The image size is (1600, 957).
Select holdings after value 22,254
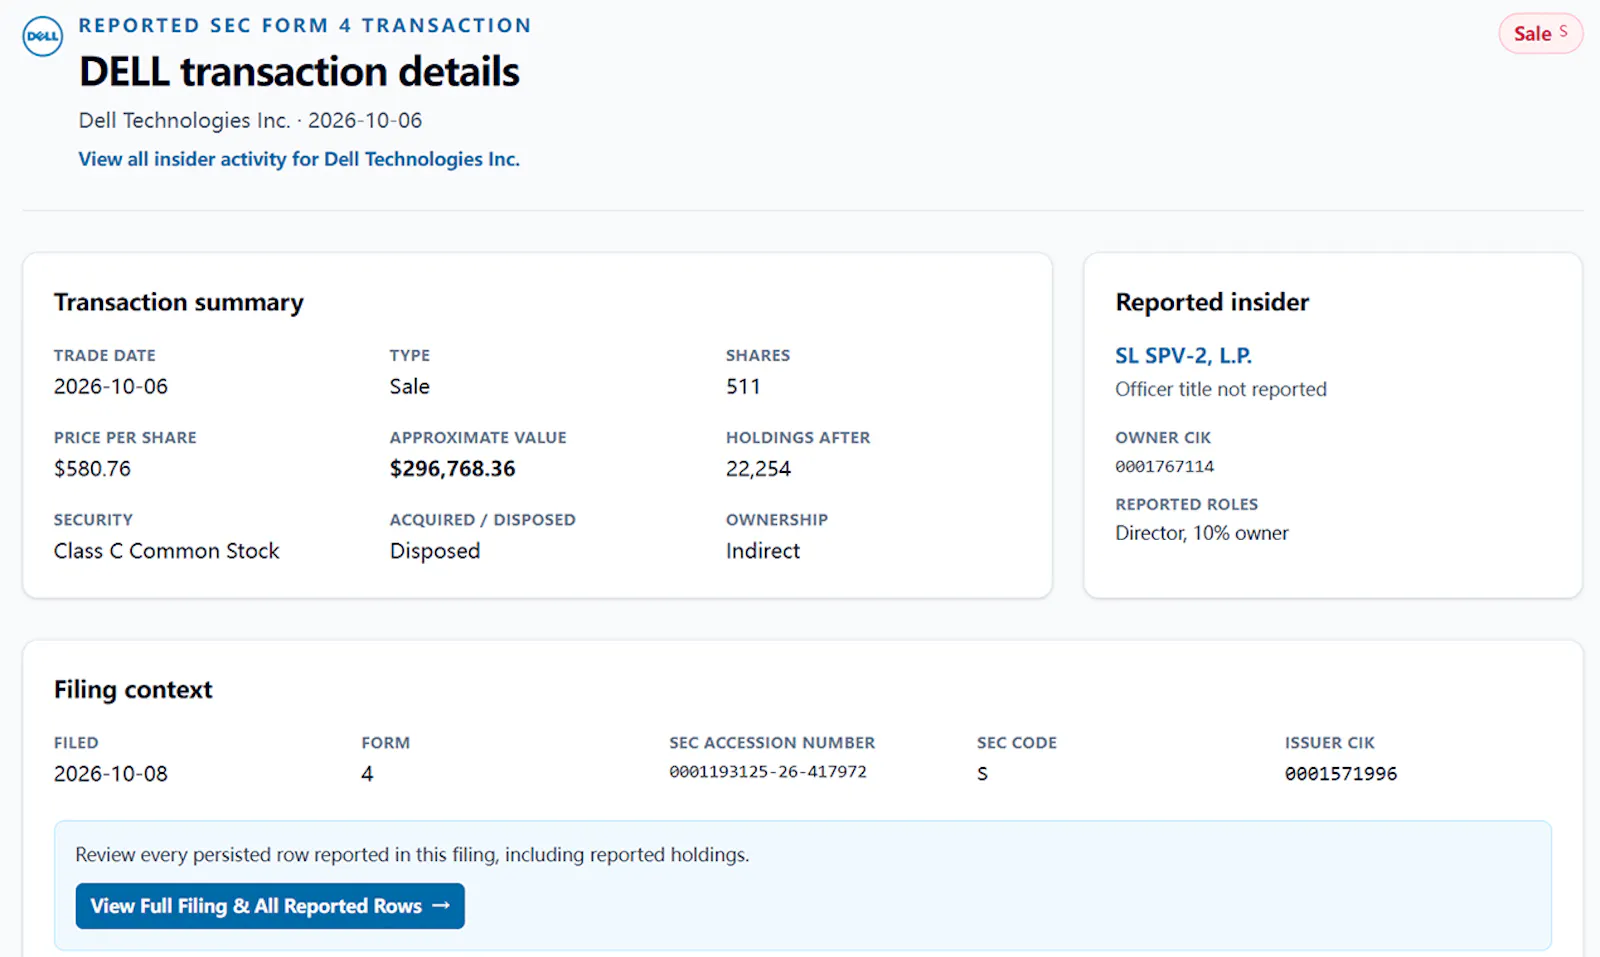coord(758,469)
